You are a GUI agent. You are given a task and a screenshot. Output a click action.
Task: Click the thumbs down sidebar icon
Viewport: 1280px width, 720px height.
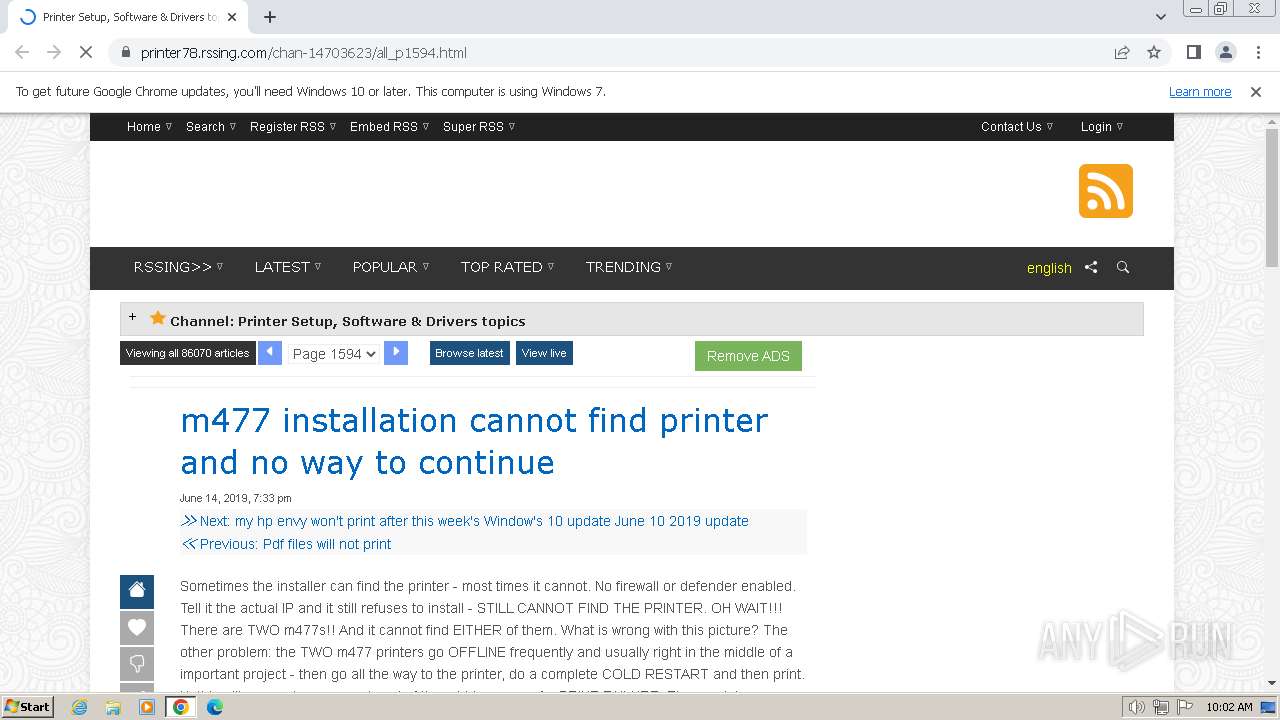coord(137,664)
